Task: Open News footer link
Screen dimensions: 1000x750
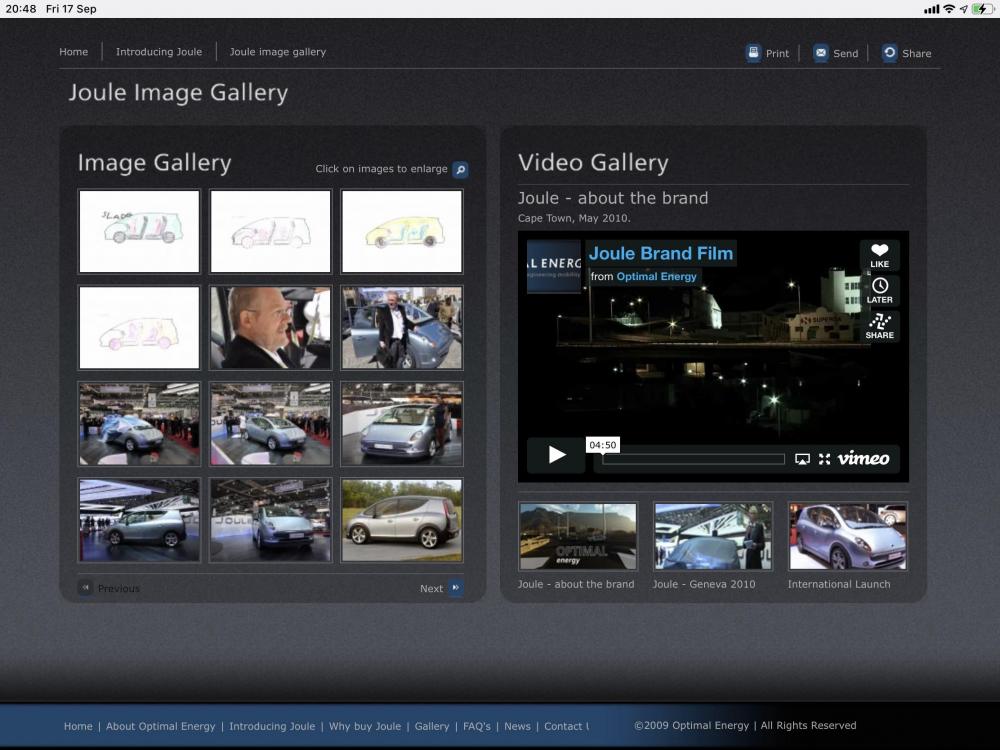Action: click(x=517, y=726)
